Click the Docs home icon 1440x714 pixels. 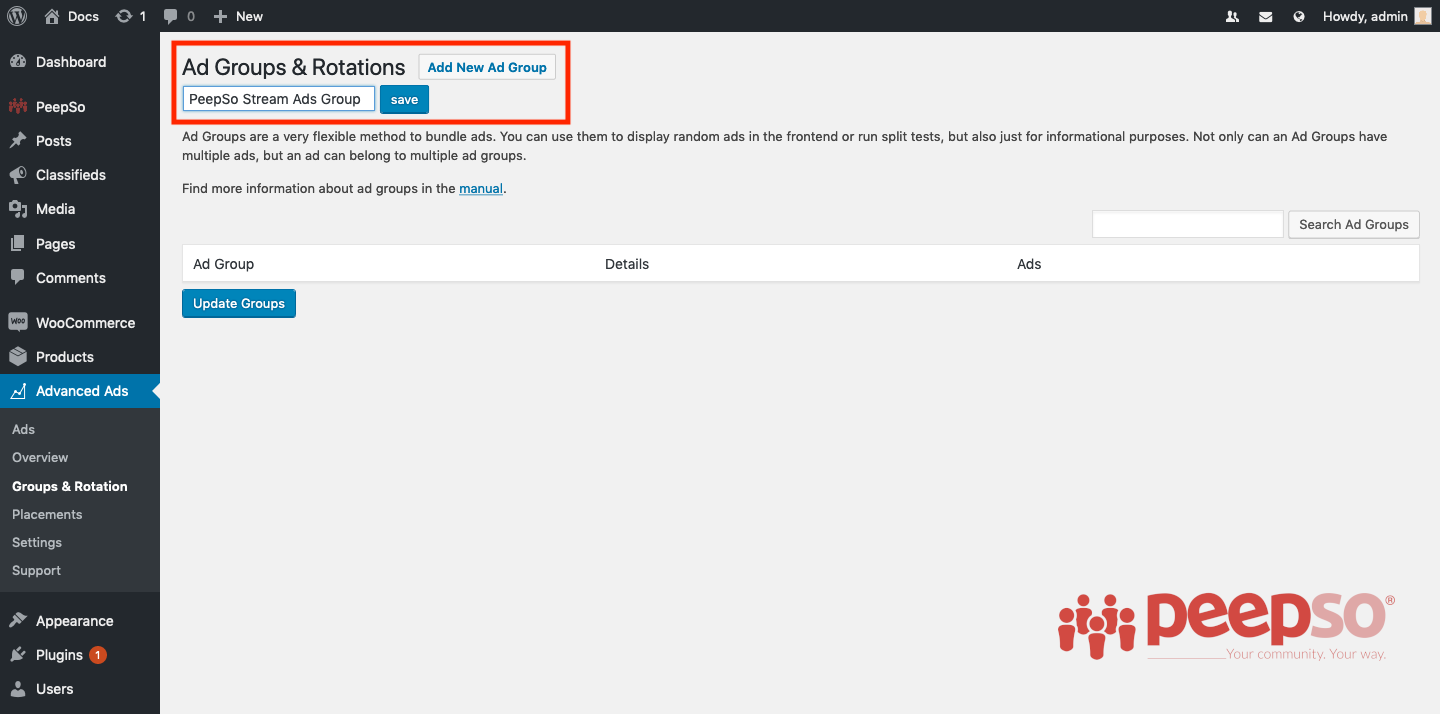coord(52,16)
